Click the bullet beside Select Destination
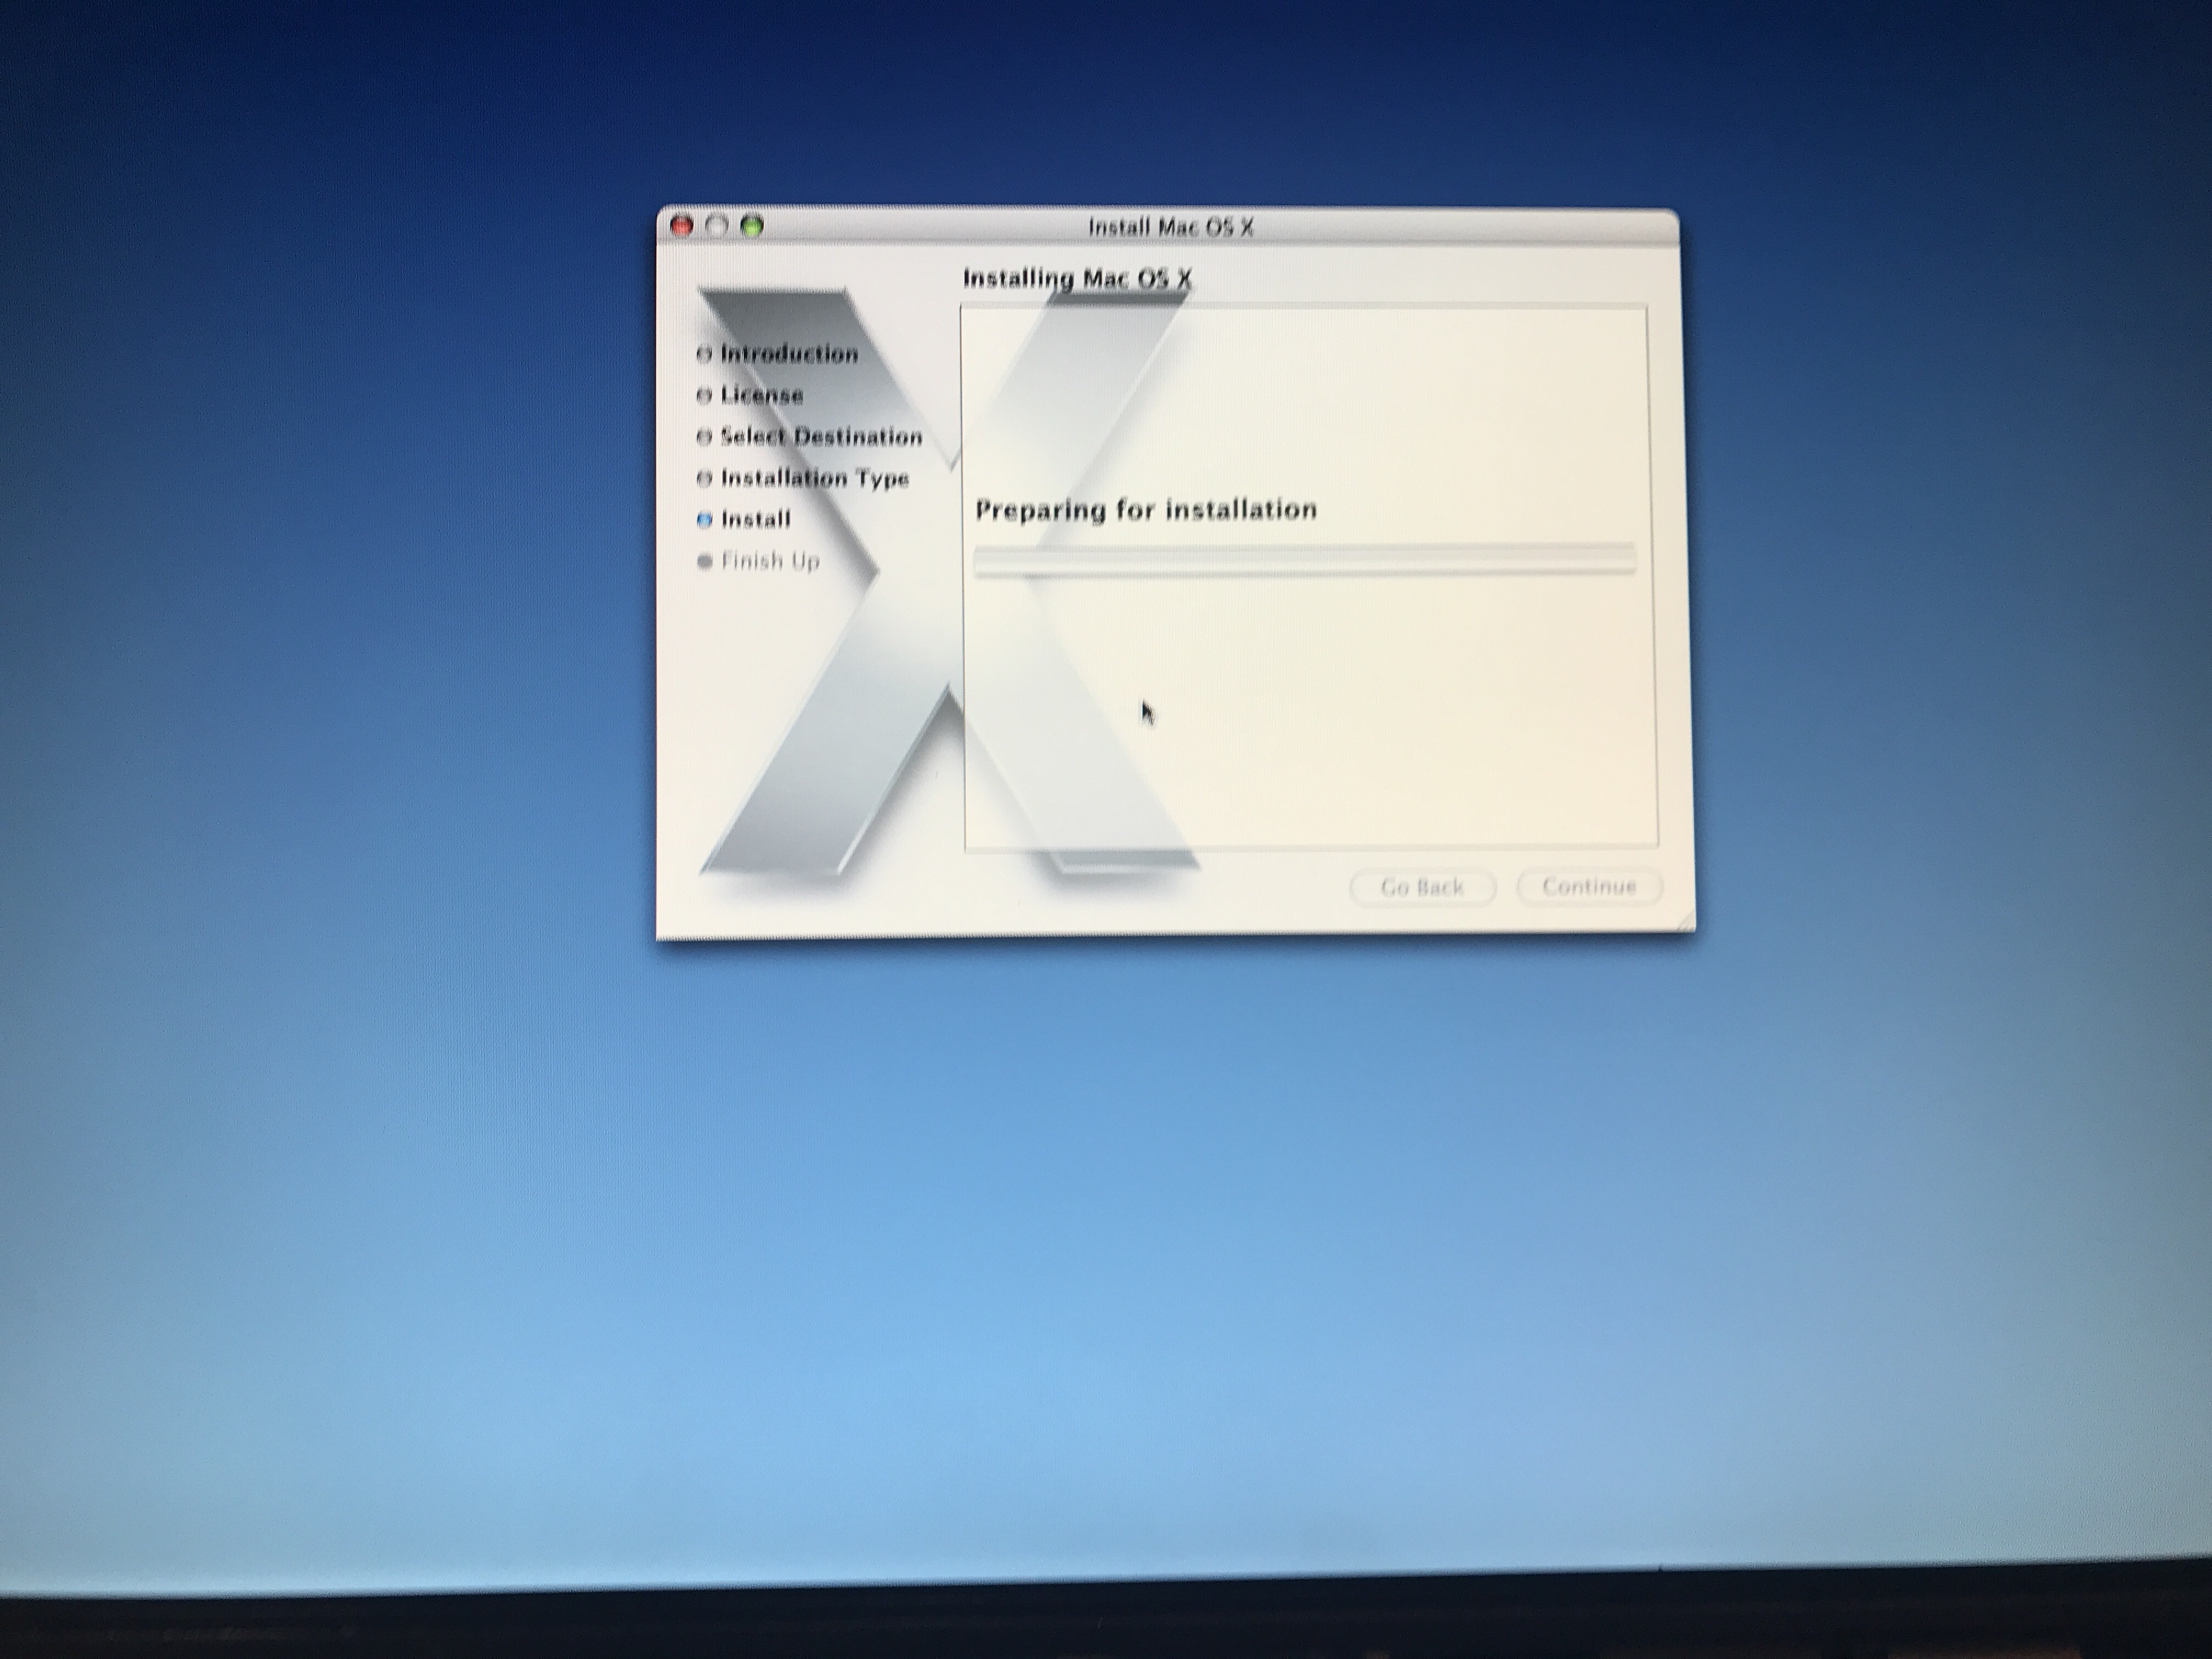The image size is (2212, 1659). 704,437
